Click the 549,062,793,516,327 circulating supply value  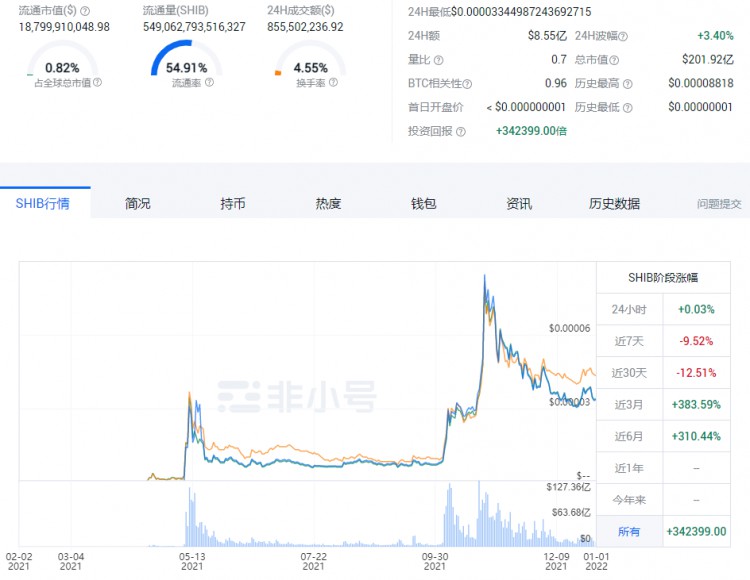pyautogui.click(x=194, y=27)
